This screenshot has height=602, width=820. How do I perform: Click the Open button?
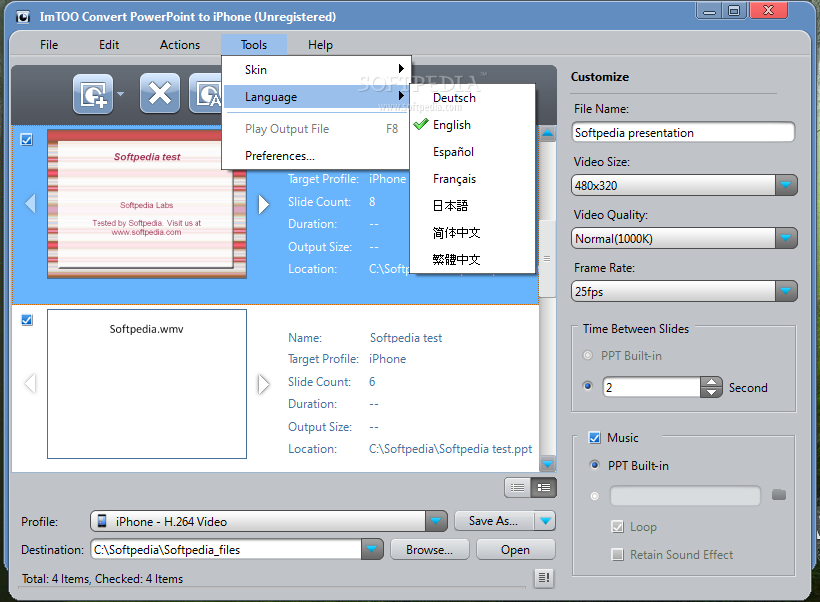[x=516, y=550]
